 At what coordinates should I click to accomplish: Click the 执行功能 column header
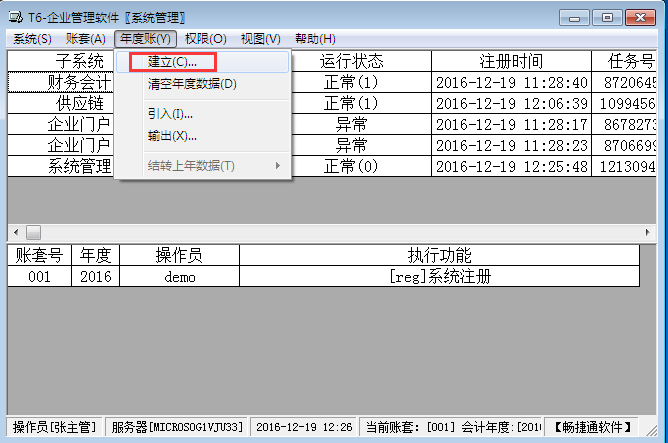click(x=439, y=254)
